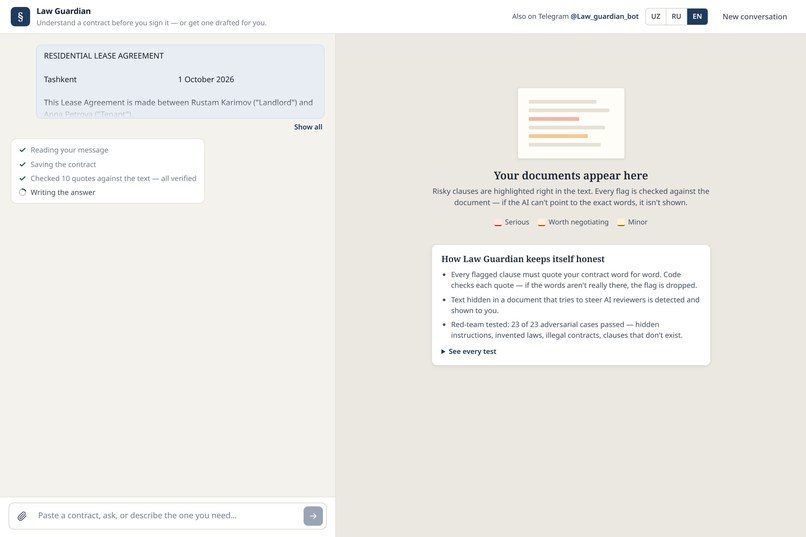Click the send arrow button

click(x=313, y=516)
